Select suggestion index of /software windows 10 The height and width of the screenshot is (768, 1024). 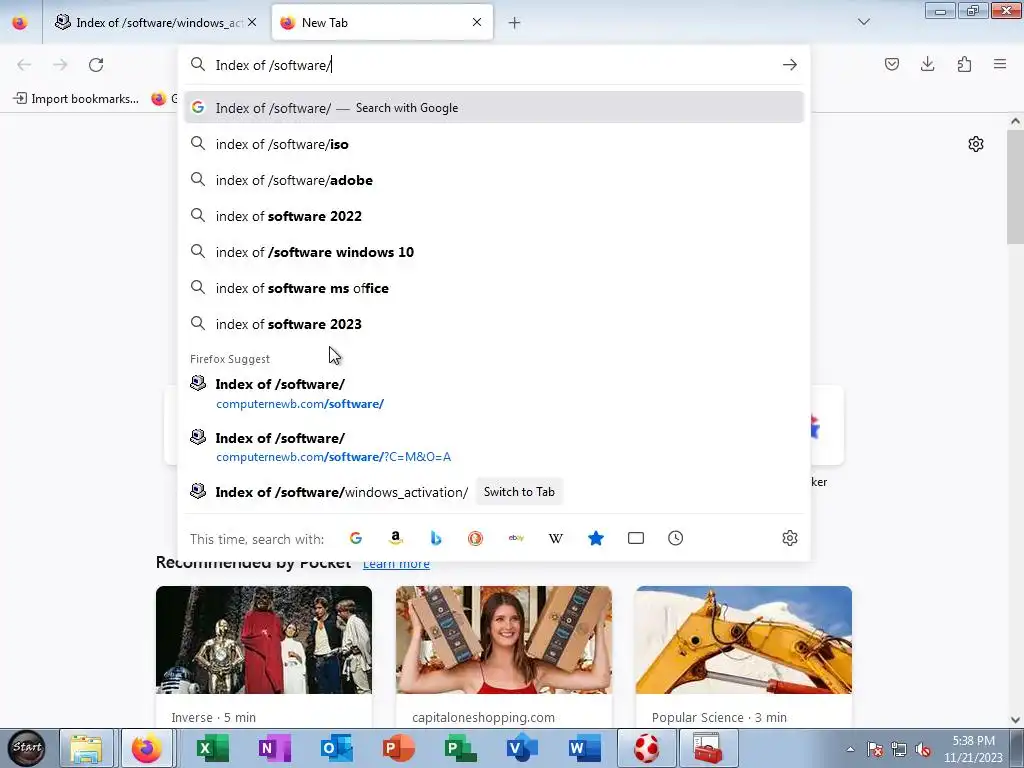(x=494, y=252)
